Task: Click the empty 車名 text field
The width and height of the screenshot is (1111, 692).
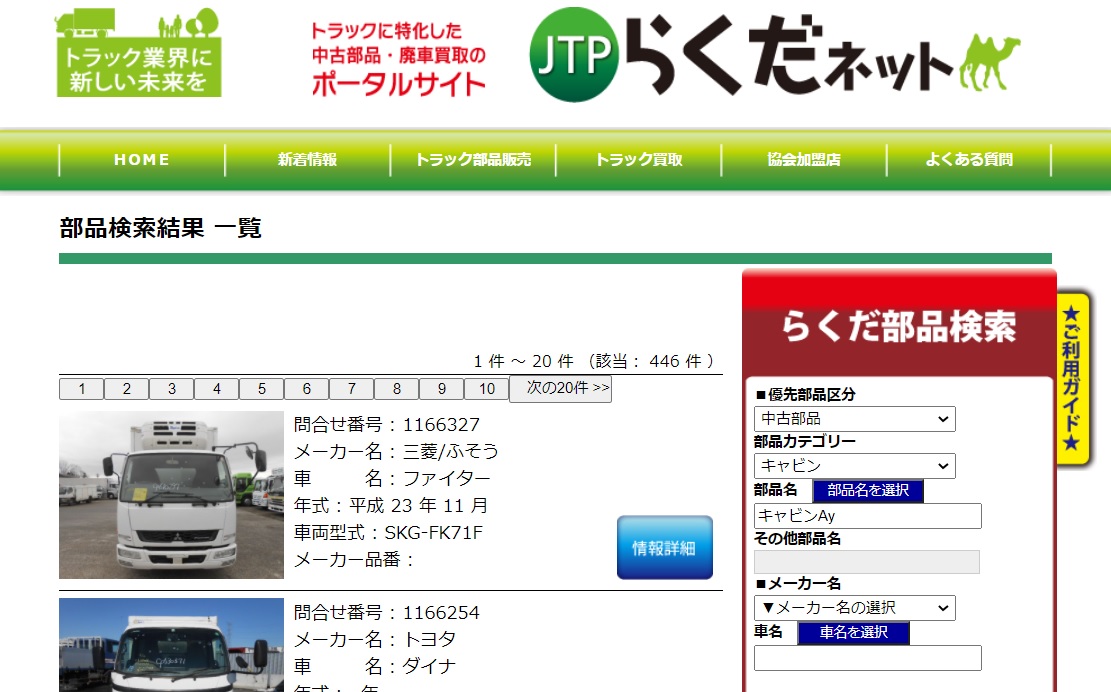Action: (x=867, y=658)
